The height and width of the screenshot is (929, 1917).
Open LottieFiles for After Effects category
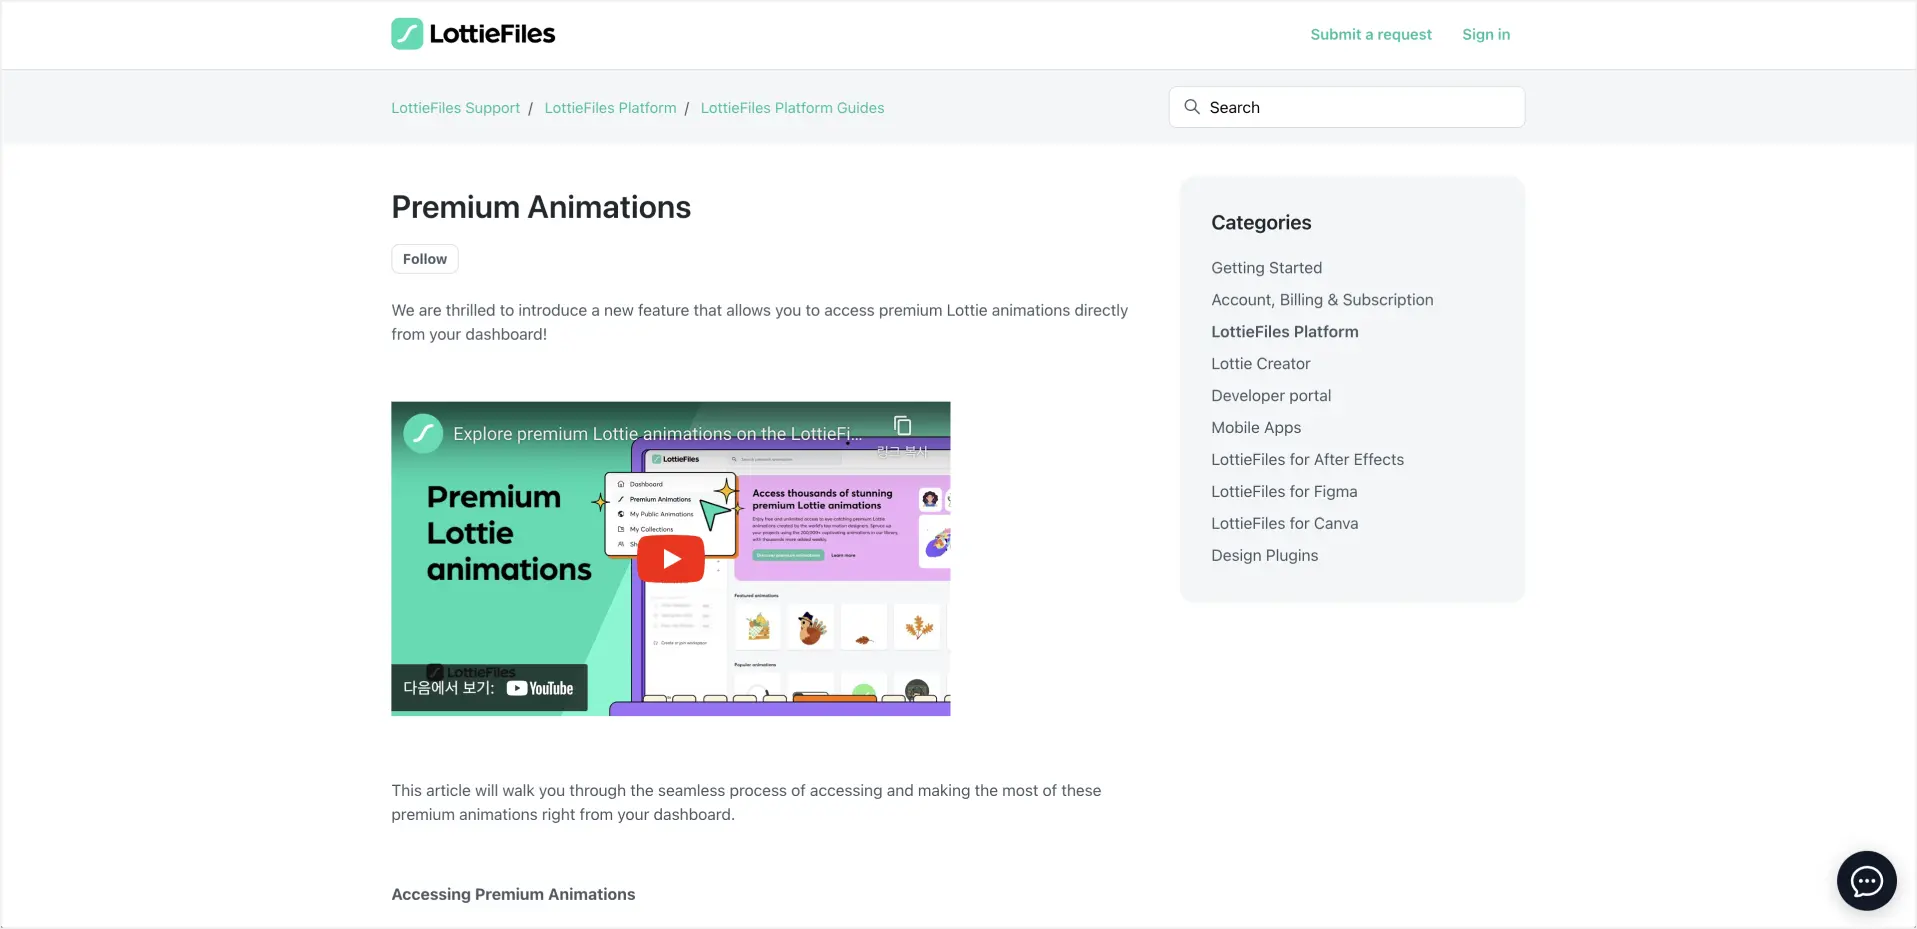pos(1307,460)
